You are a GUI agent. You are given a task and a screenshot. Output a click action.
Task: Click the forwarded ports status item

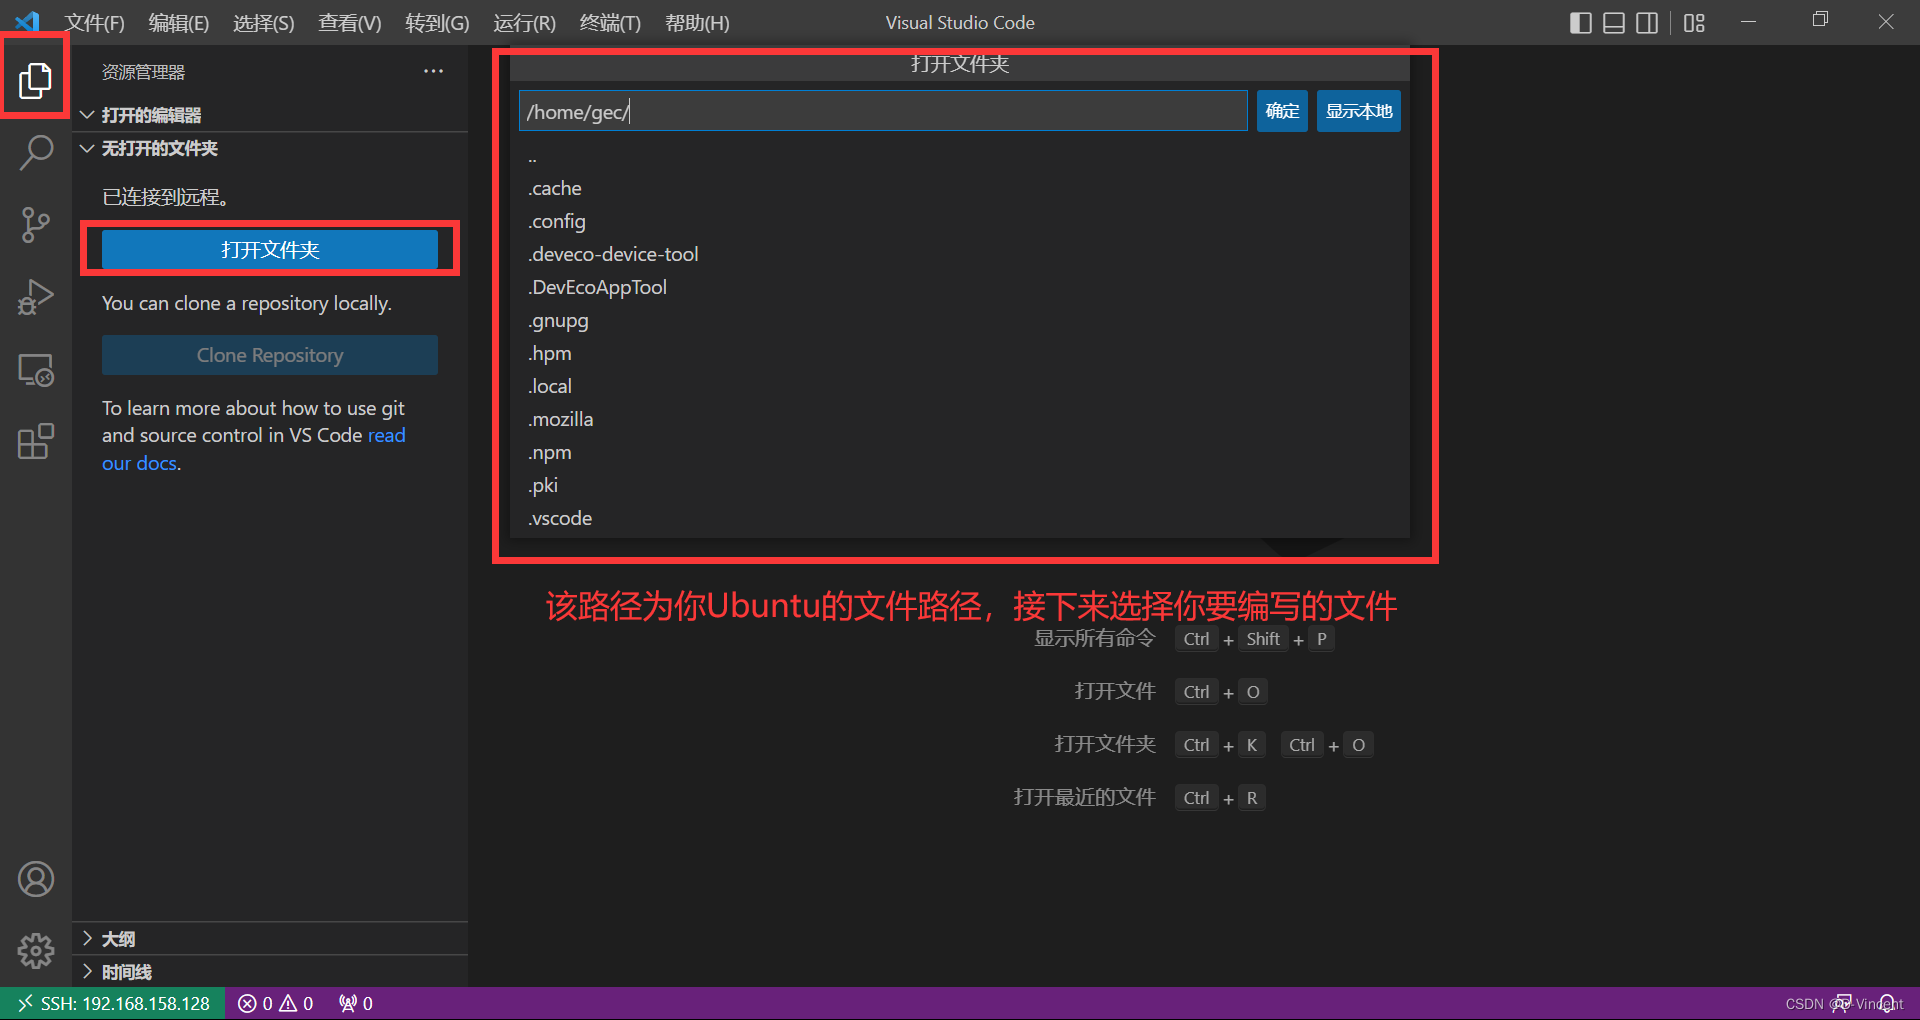click(355, 1003)
